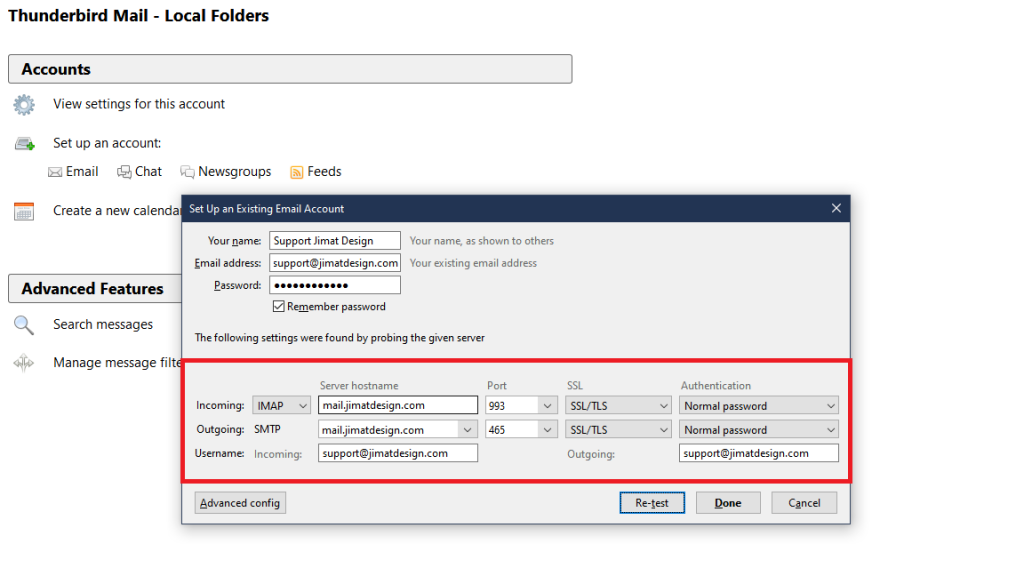Click 'The following settings were found' text

point(340,338)
